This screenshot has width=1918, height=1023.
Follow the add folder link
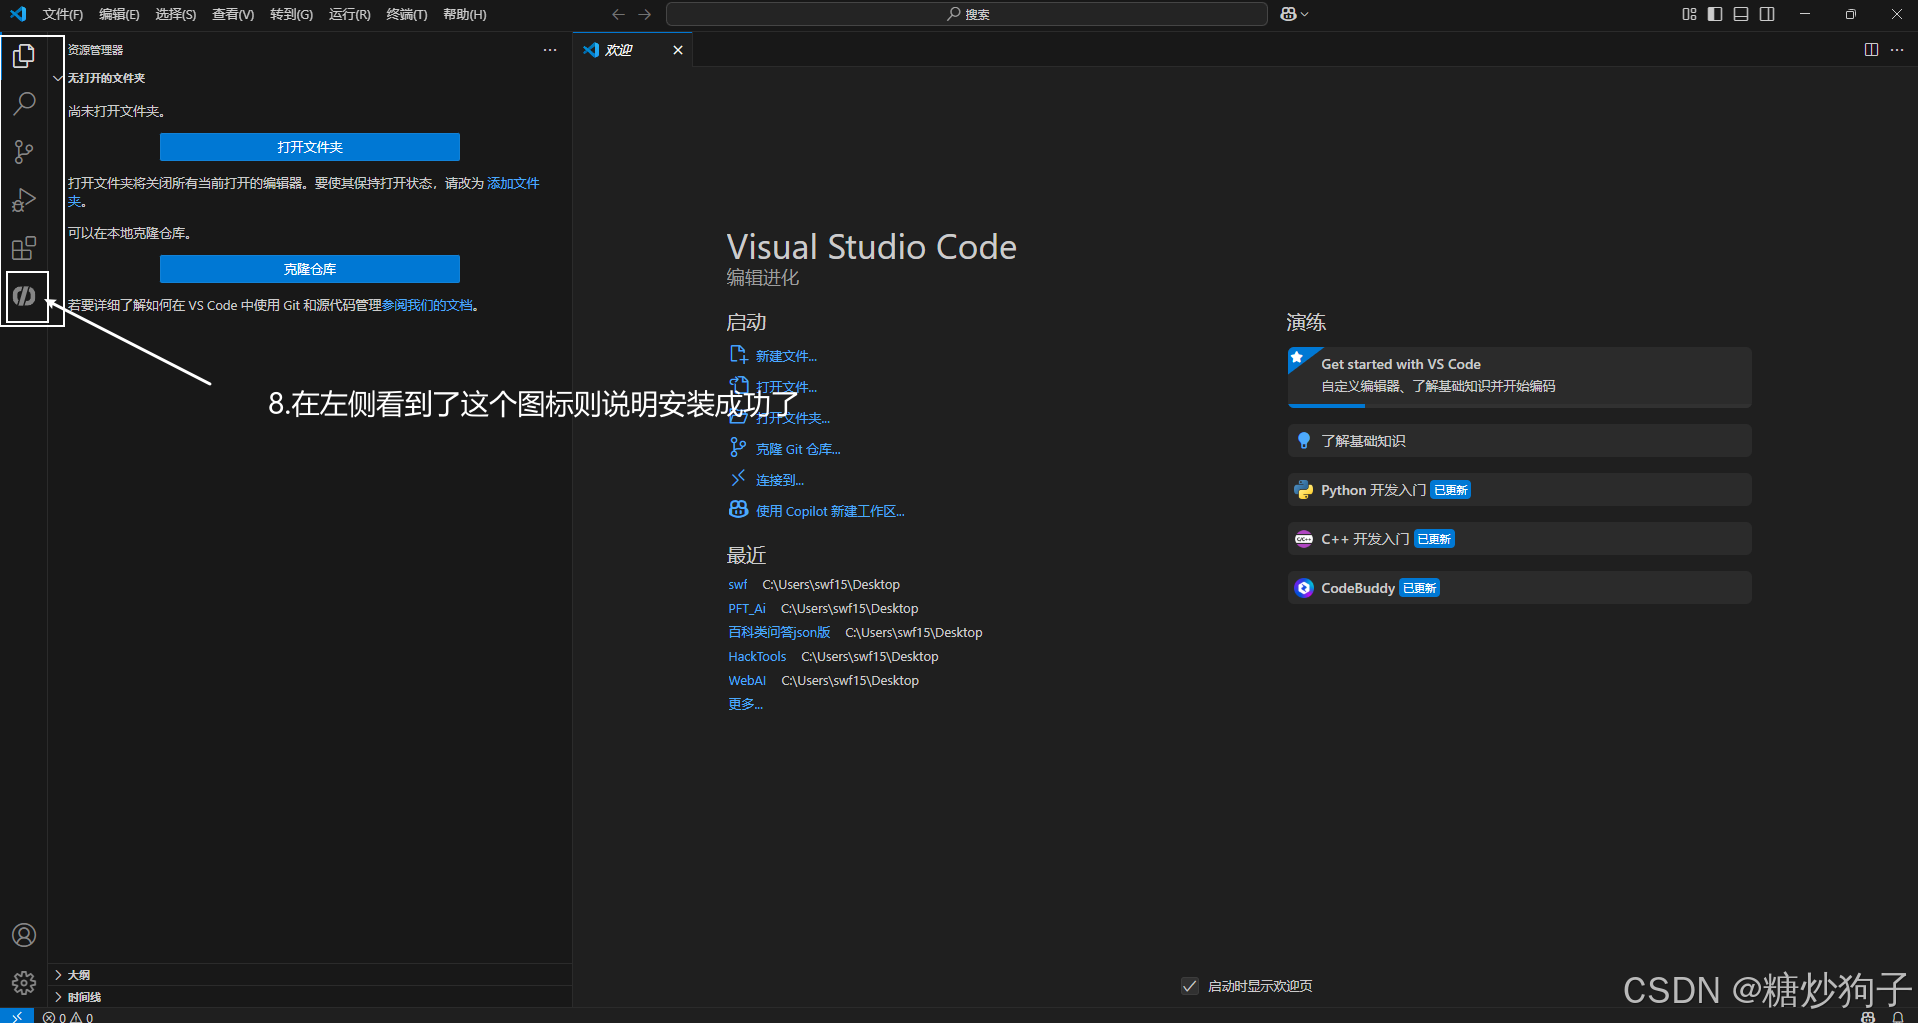pos(513,183)
